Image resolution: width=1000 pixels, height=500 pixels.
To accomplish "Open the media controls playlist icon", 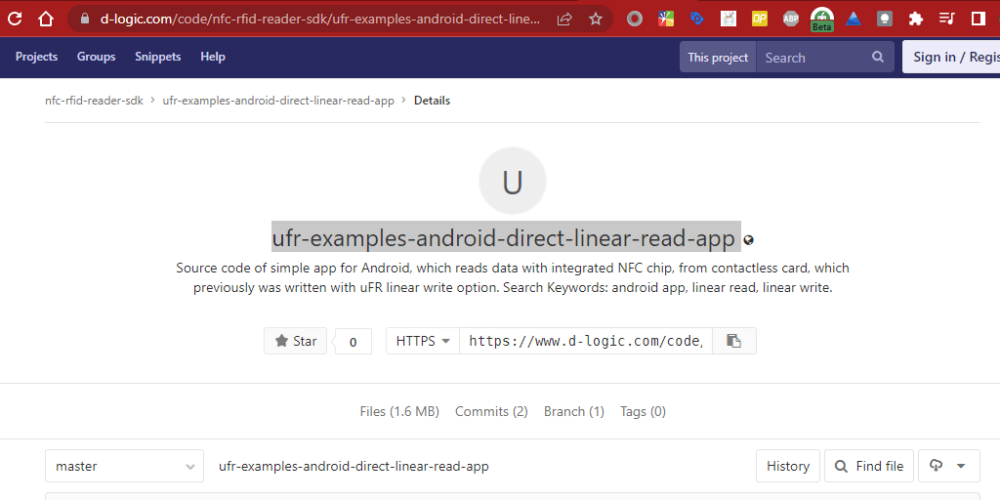I will (948, 19).
